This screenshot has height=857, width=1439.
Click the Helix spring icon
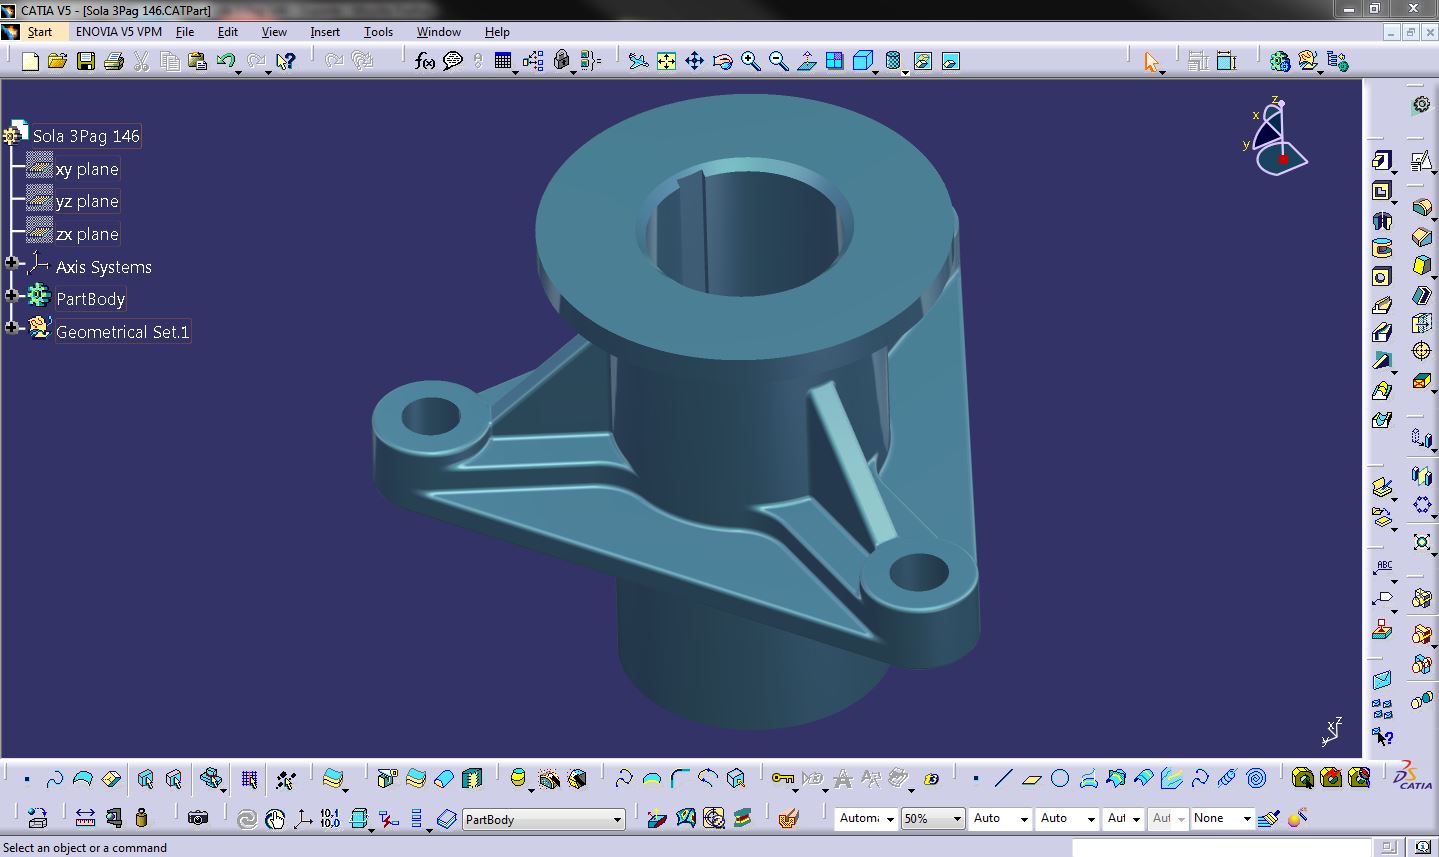pyautogui.click(x=1228, y=778)
